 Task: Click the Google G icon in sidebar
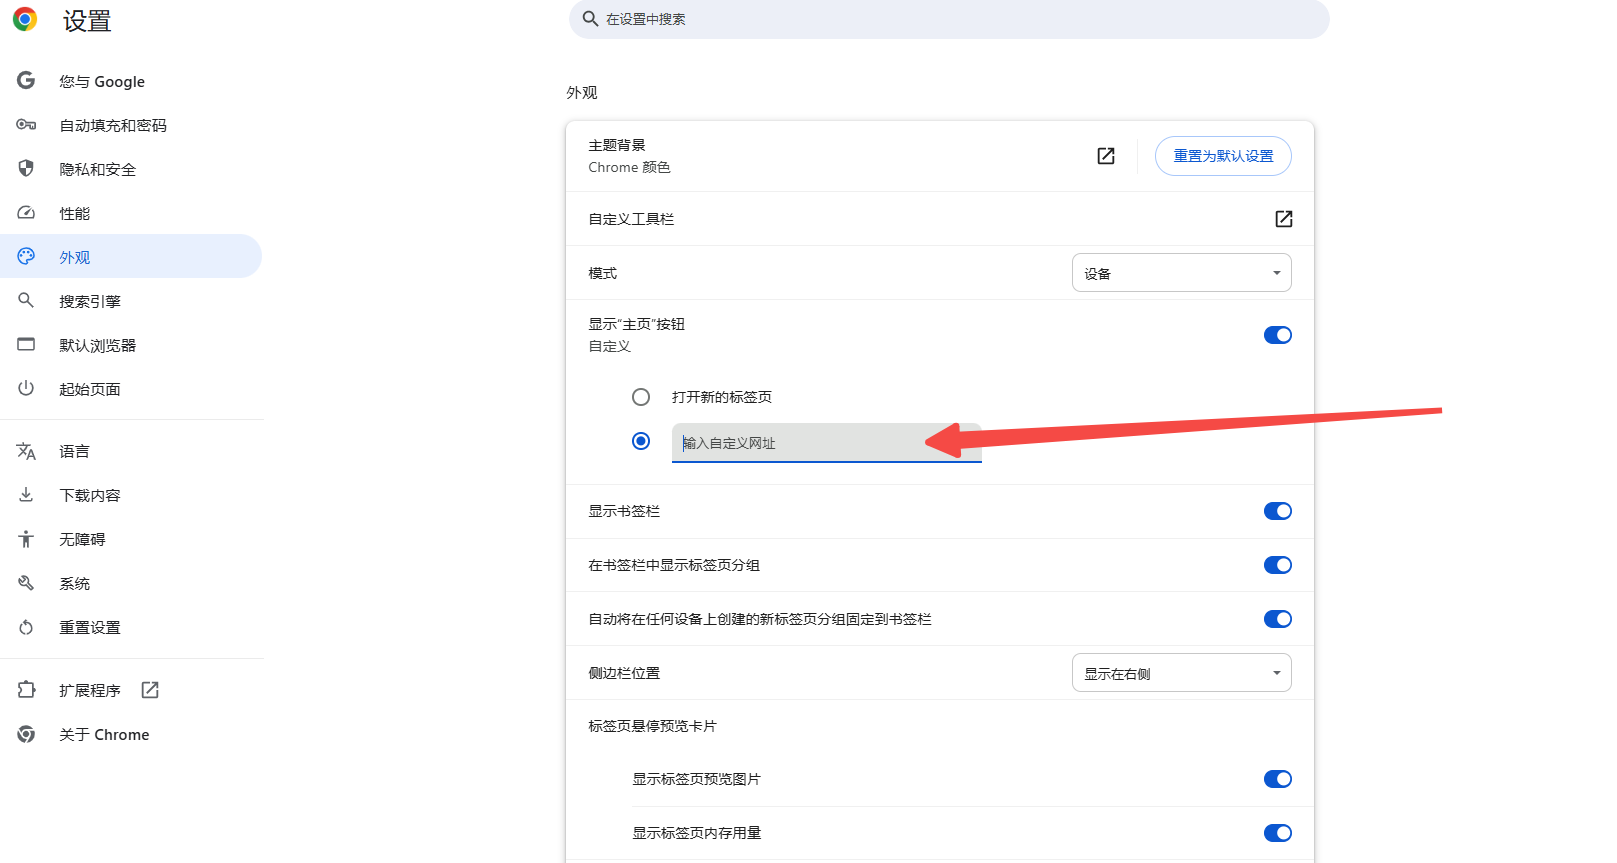26,80
